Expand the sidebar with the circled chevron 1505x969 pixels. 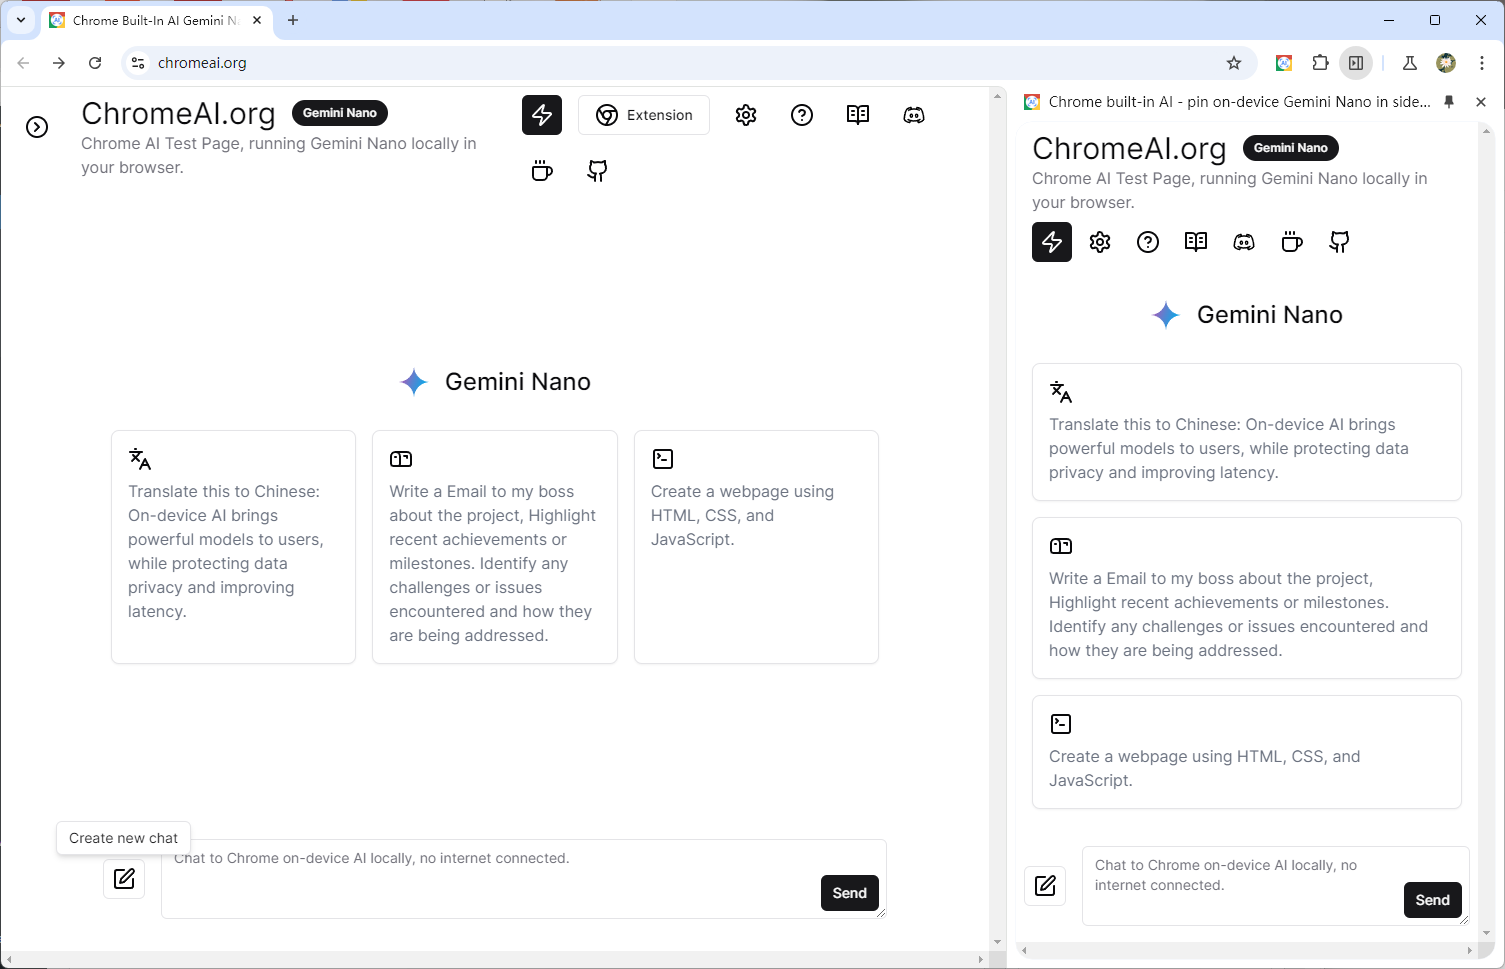pyautogui.click(x=37, y=127)
